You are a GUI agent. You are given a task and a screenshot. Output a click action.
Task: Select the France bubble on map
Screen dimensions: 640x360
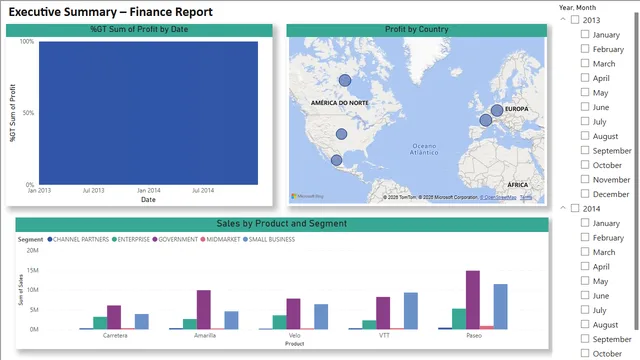486,120
